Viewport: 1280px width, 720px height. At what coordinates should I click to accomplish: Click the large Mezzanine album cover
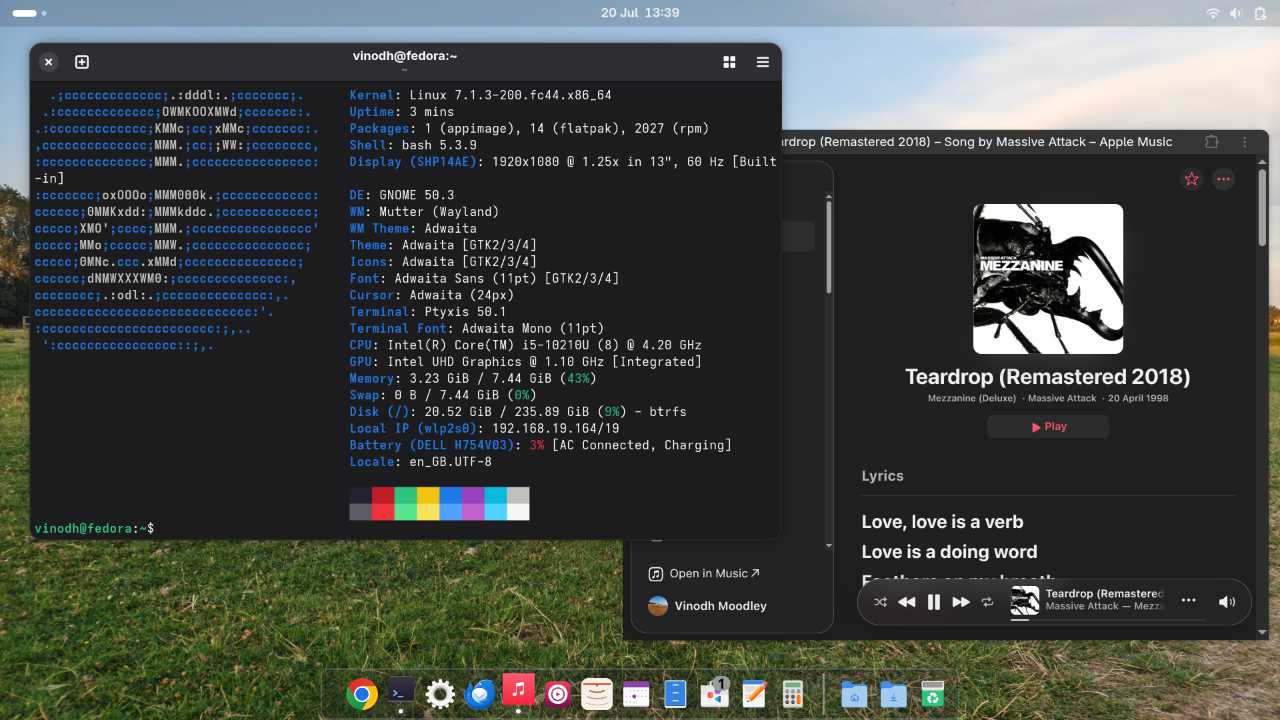click(x=1048, y=279)
